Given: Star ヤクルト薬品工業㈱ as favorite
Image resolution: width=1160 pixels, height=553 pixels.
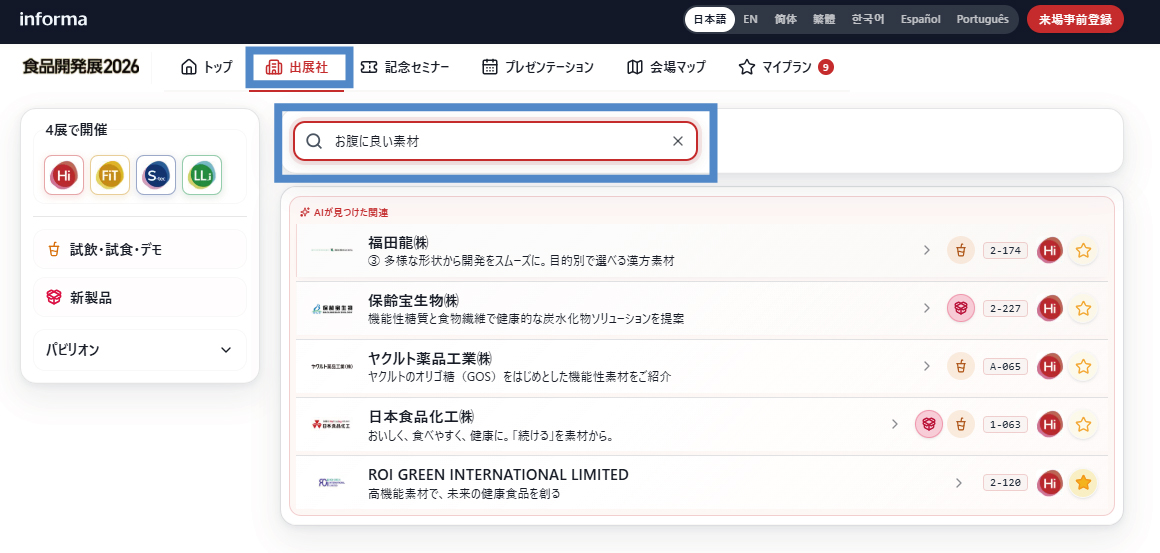Looking at the screenshot, I should [1083, 366].
